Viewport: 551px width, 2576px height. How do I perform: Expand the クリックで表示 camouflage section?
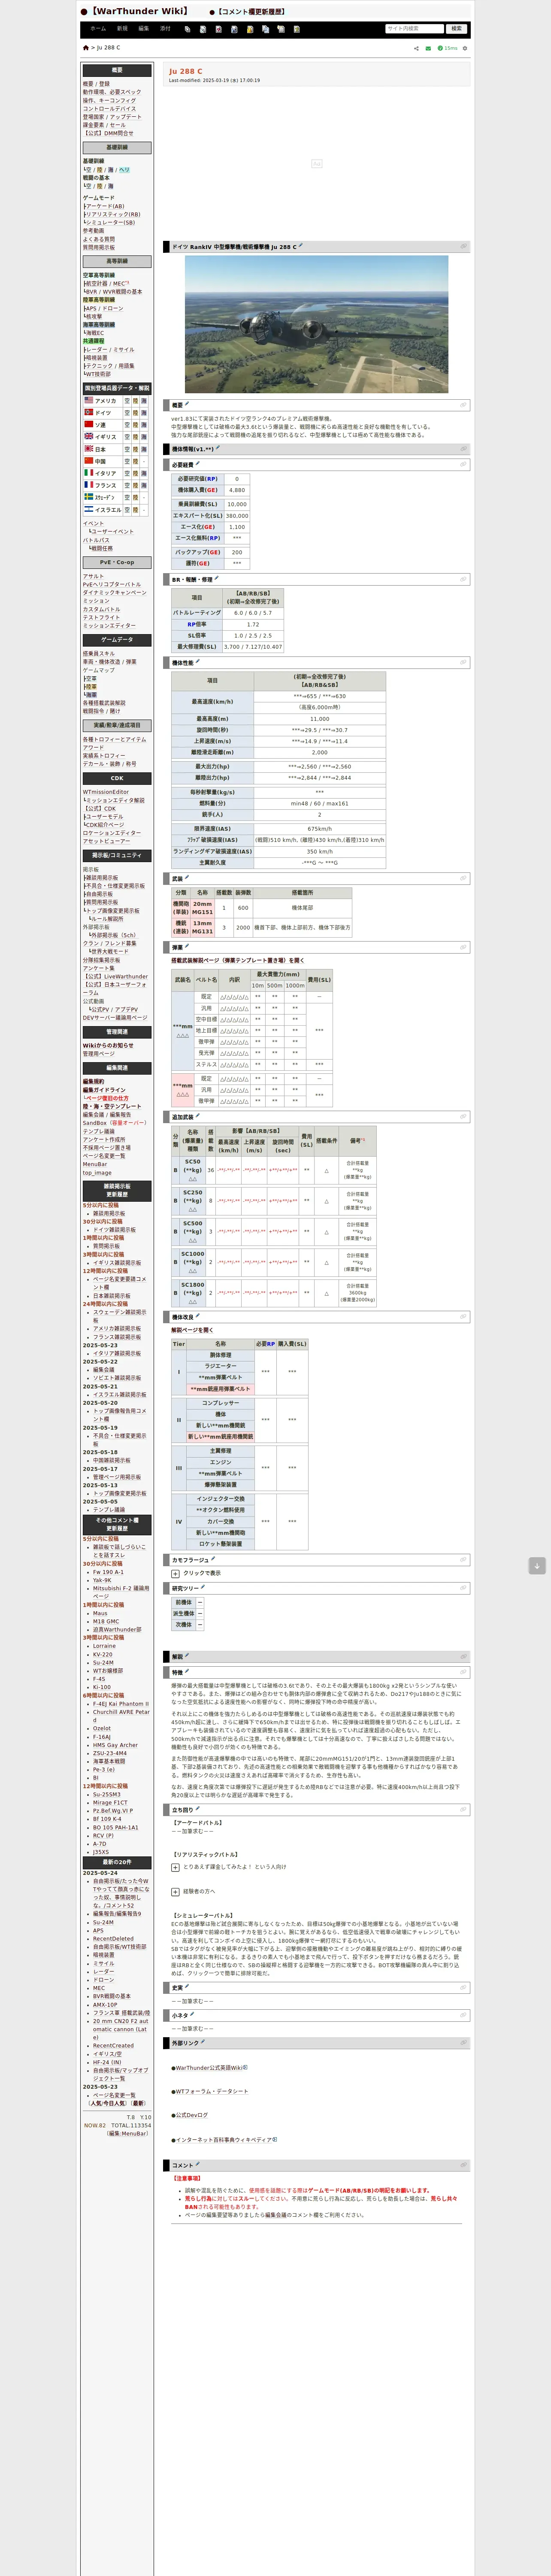coord(175,1573)
